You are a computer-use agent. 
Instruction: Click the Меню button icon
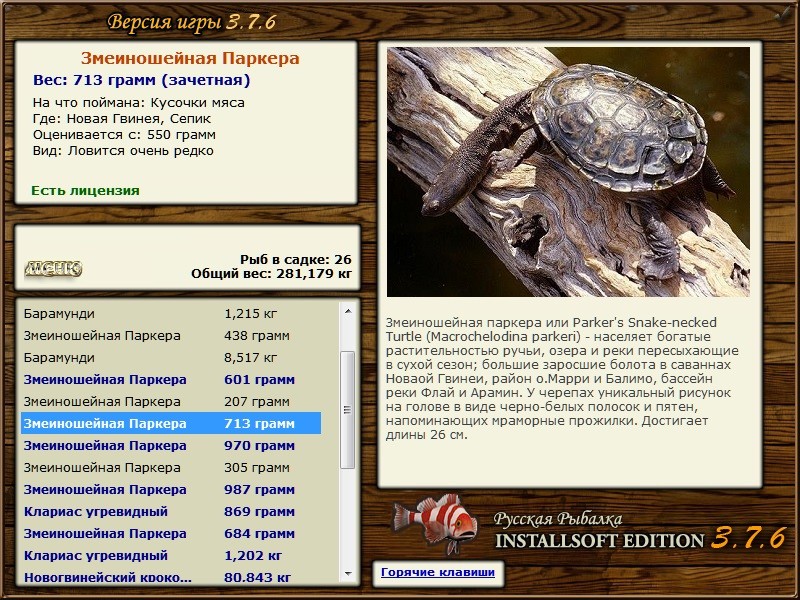(x=53, y=268)
